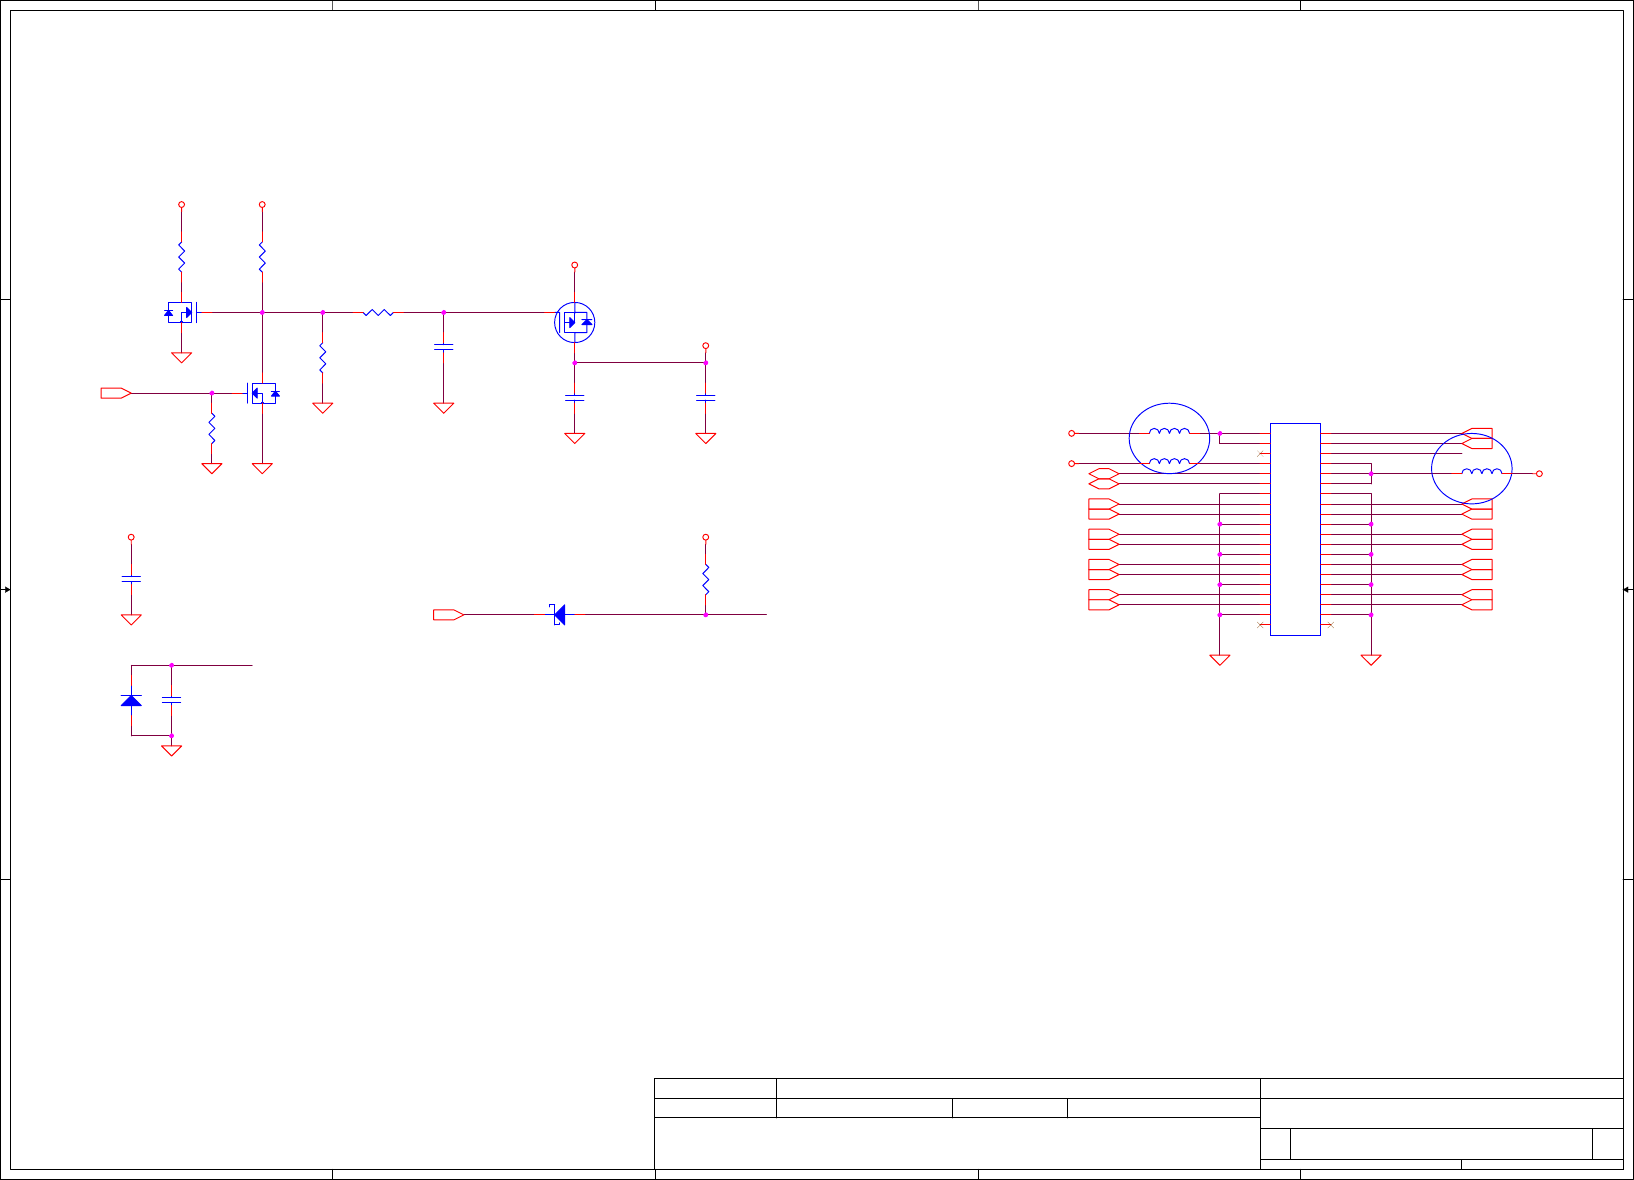This screenshot has height=1180, width=1634.
Task: Select the power terminal above the standalone capacitor
Action: tap(131, 537)
